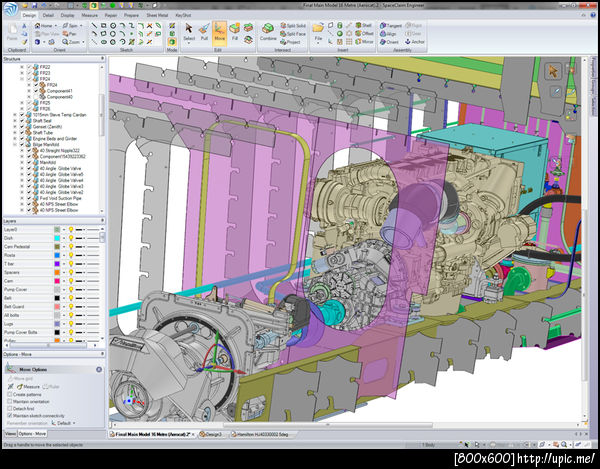
Task: Select the Anchor assembly tool
Action: [415, 42]
